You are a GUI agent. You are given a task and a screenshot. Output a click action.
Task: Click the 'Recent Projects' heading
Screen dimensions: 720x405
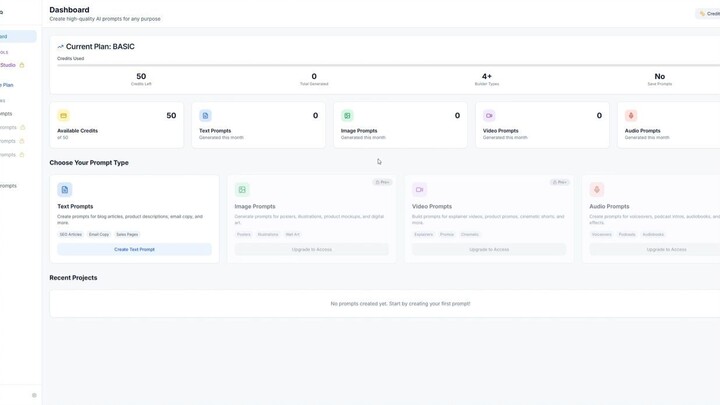pyautogui.click(x=73, y=278)
